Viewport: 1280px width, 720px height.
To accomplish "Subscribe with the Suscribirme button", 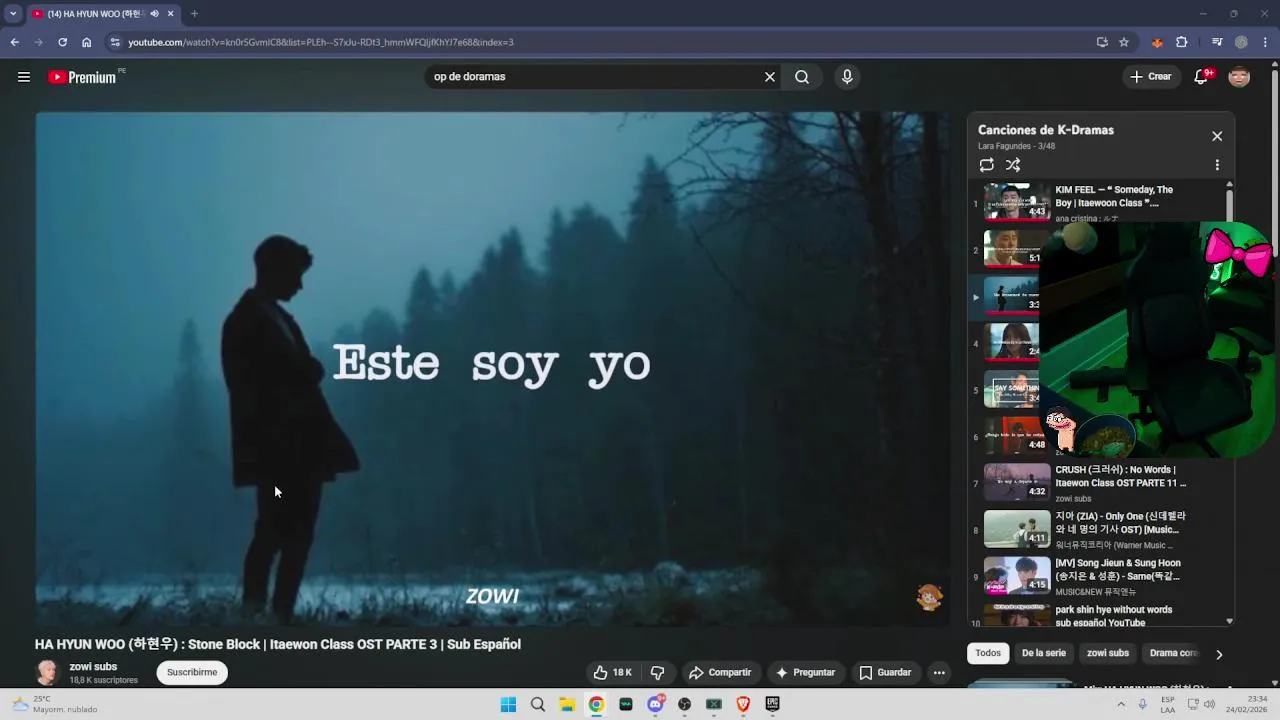I will [x=192, y=673].
